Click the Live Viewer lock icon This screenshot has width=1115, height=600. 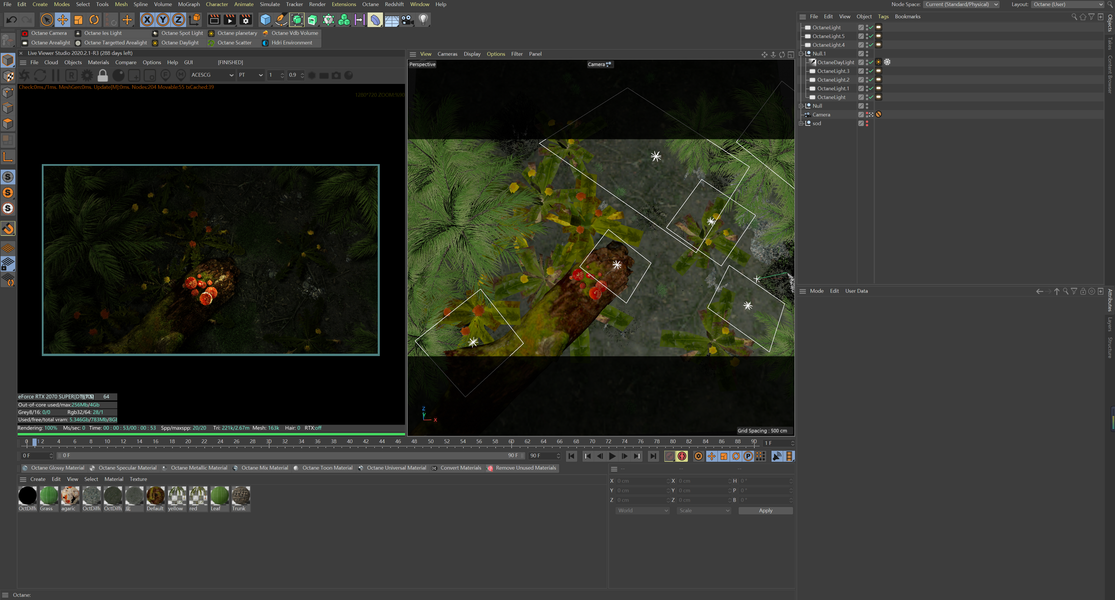102,75
